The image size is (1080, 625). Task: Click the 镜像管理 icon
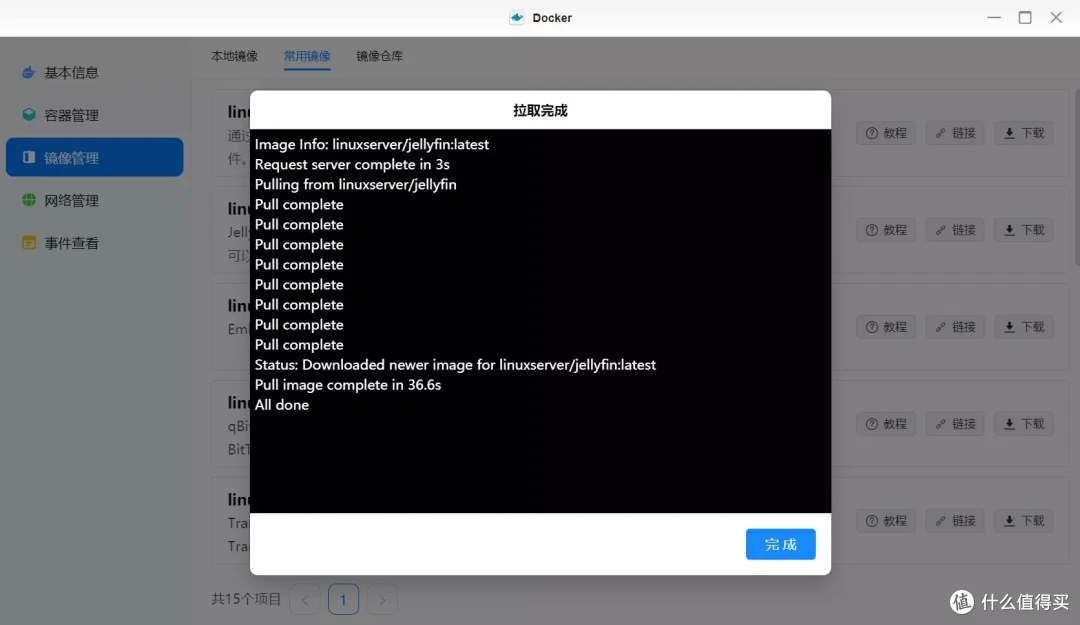tap(28, 157)
